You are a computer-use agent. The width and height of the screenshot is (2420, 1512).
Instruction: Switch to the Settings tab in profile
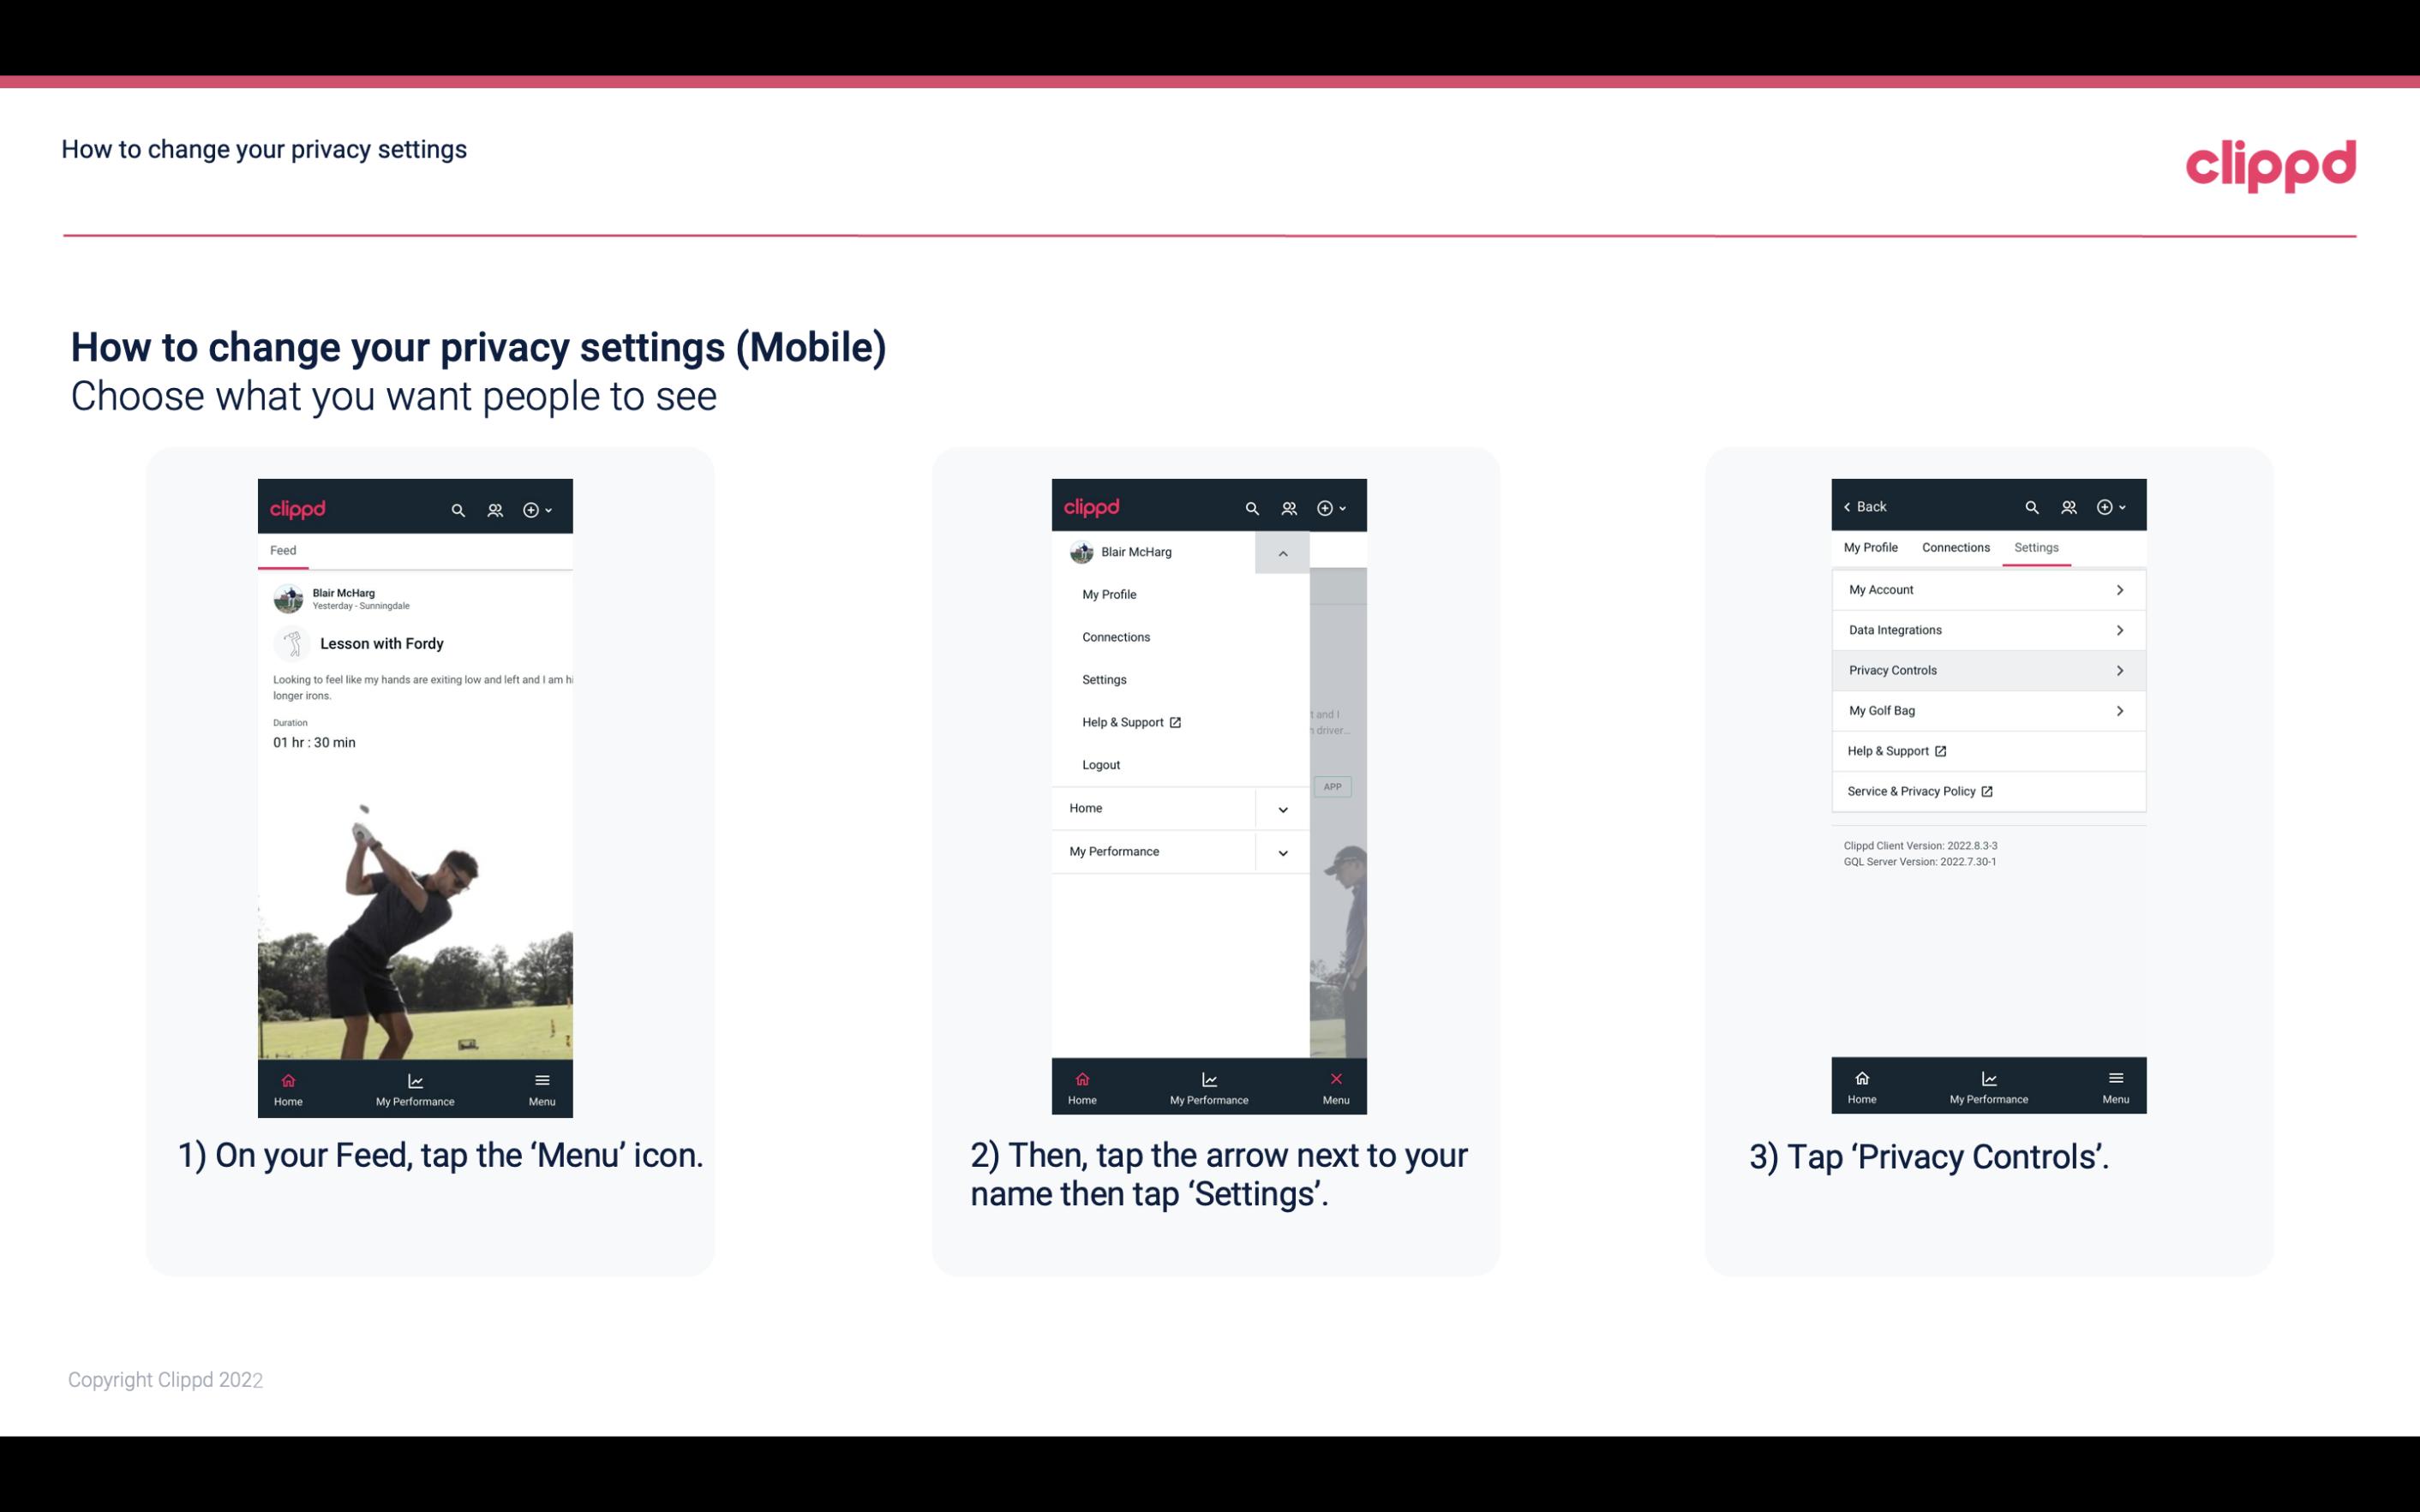point(2037,547)
